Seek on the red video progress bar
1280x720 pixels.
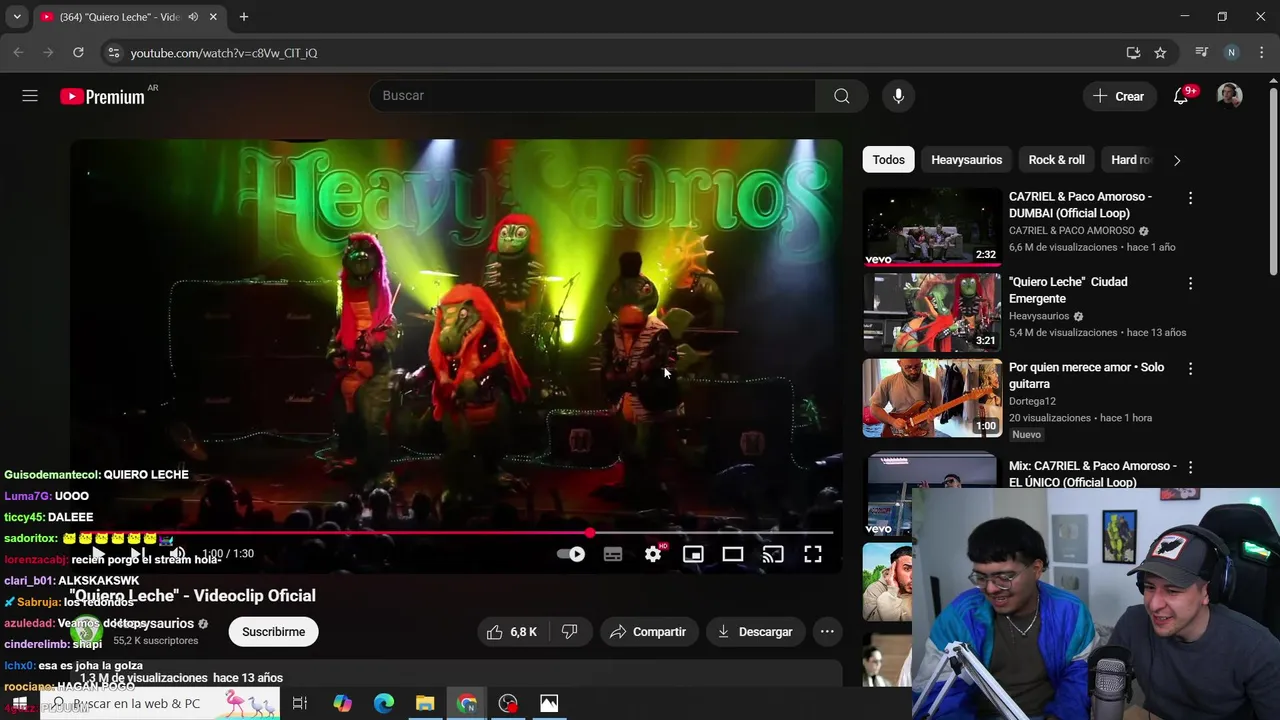[457, 533]
